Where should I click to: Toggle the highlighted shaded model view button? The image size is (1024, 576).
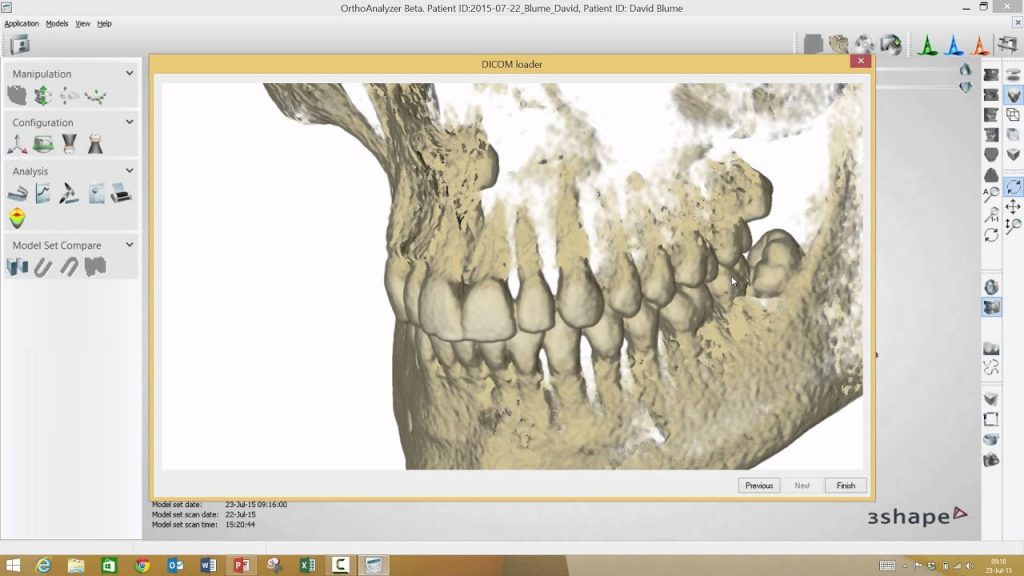pos(1013,95)
